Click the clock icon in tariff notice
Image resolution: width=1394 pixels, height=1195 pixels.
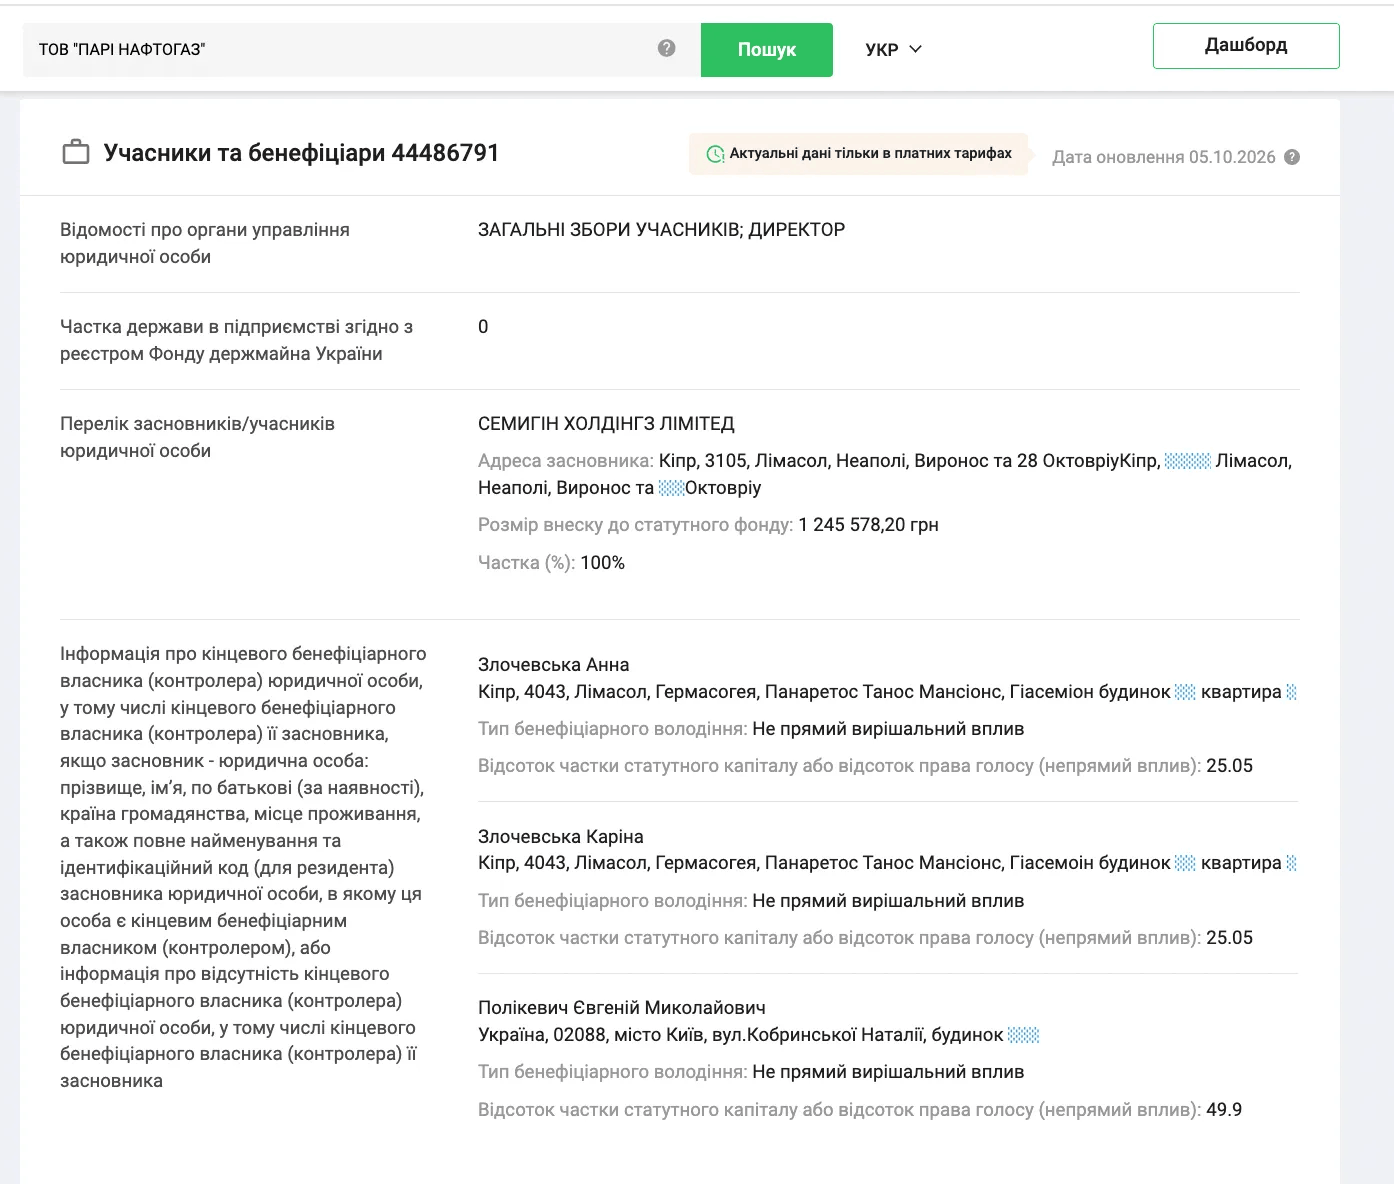point(715,154)
